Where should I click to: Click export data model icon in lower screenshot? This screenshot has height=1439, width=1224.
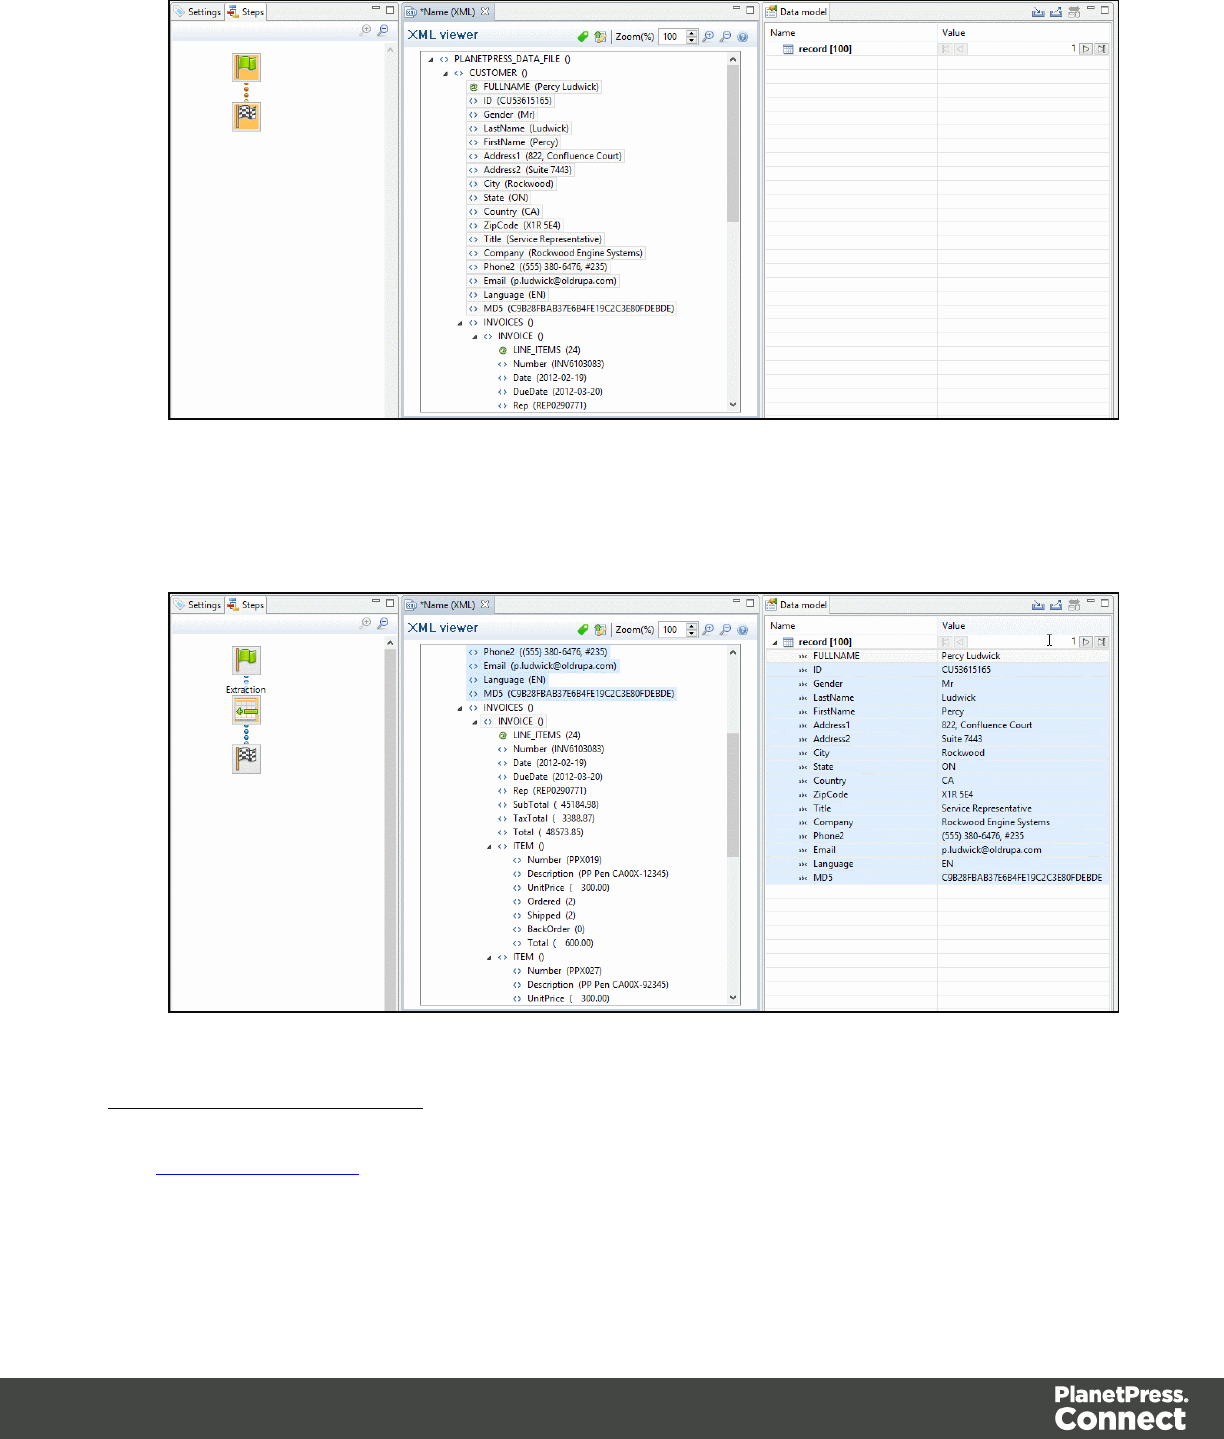pos(1055,605)
